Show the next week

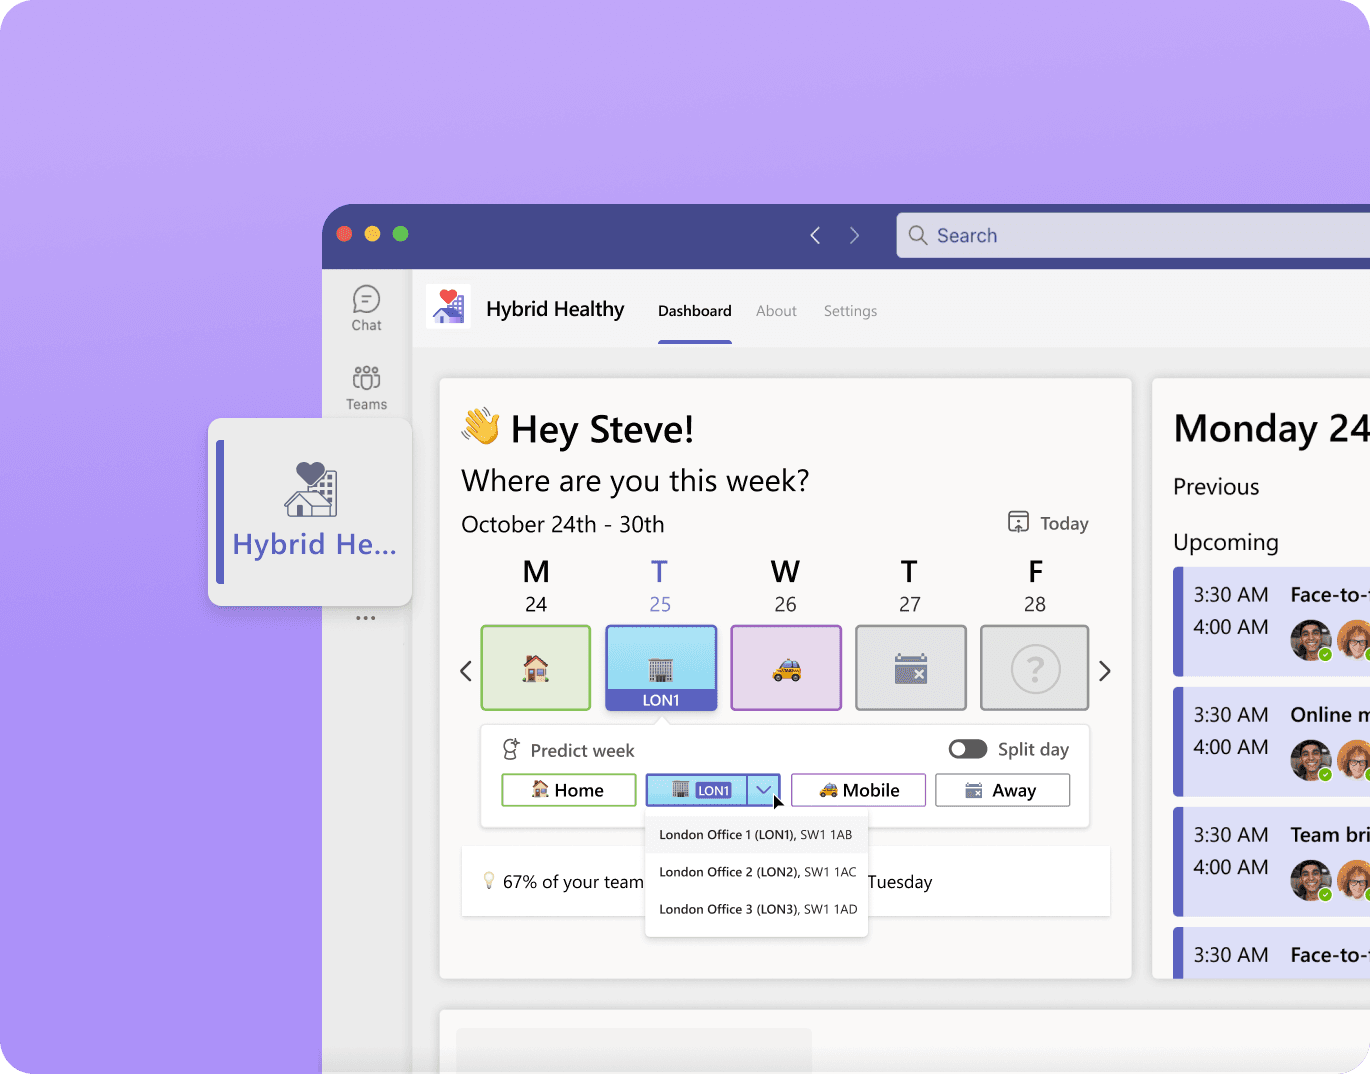point(1105,671)
